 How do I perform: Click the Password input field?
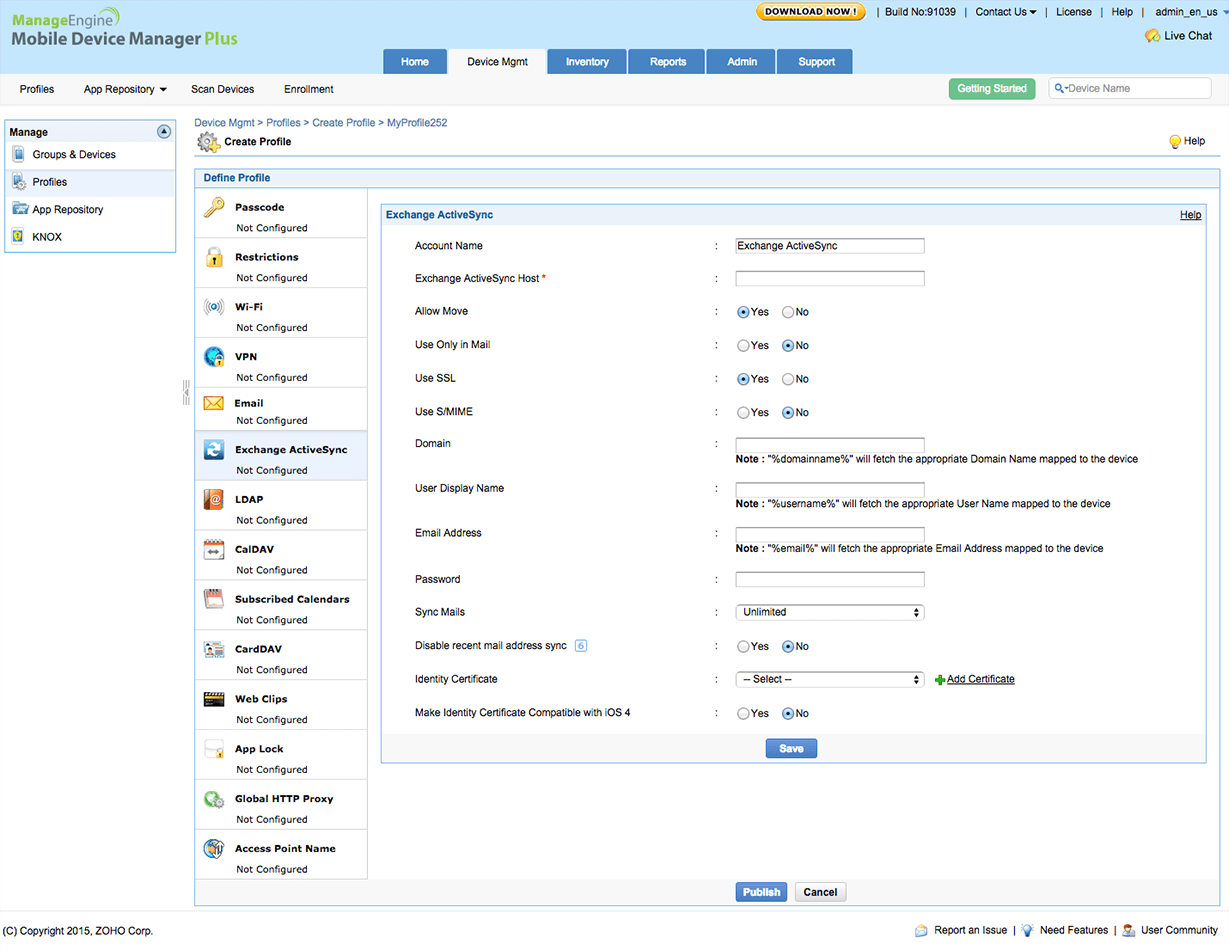click(x=830, y=579)
